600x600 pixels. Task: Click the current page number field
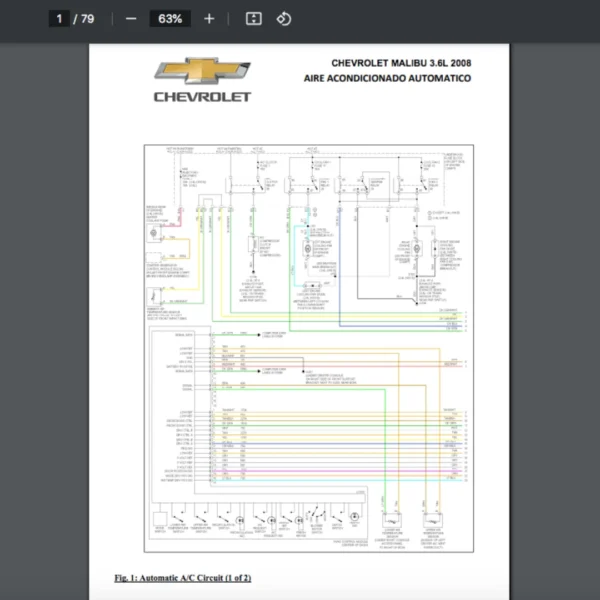click(x=59, y=19)
